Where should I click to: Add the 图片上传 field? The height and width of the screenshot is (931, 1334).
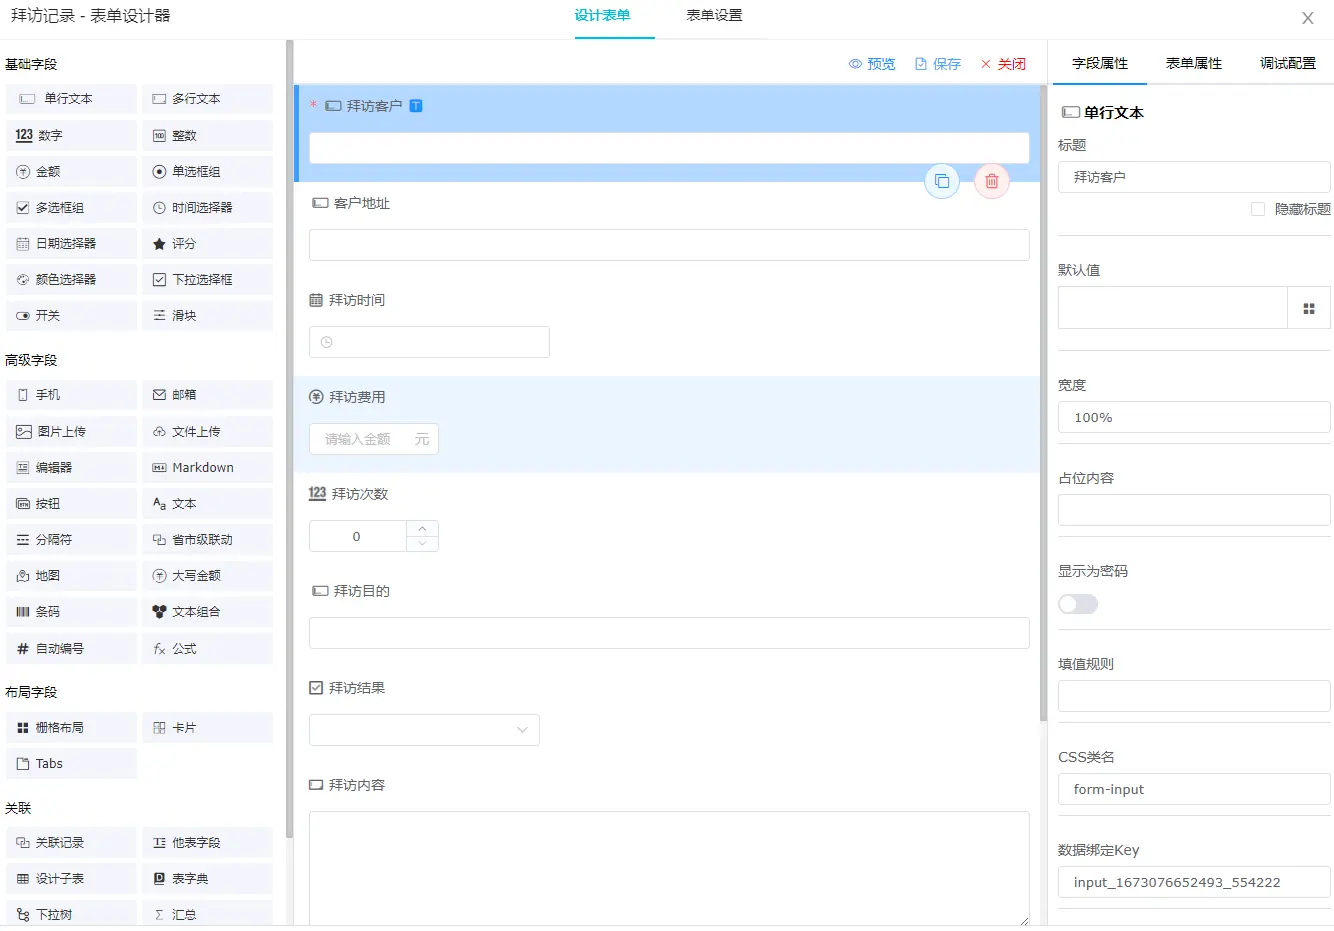[x=71, y=431]
